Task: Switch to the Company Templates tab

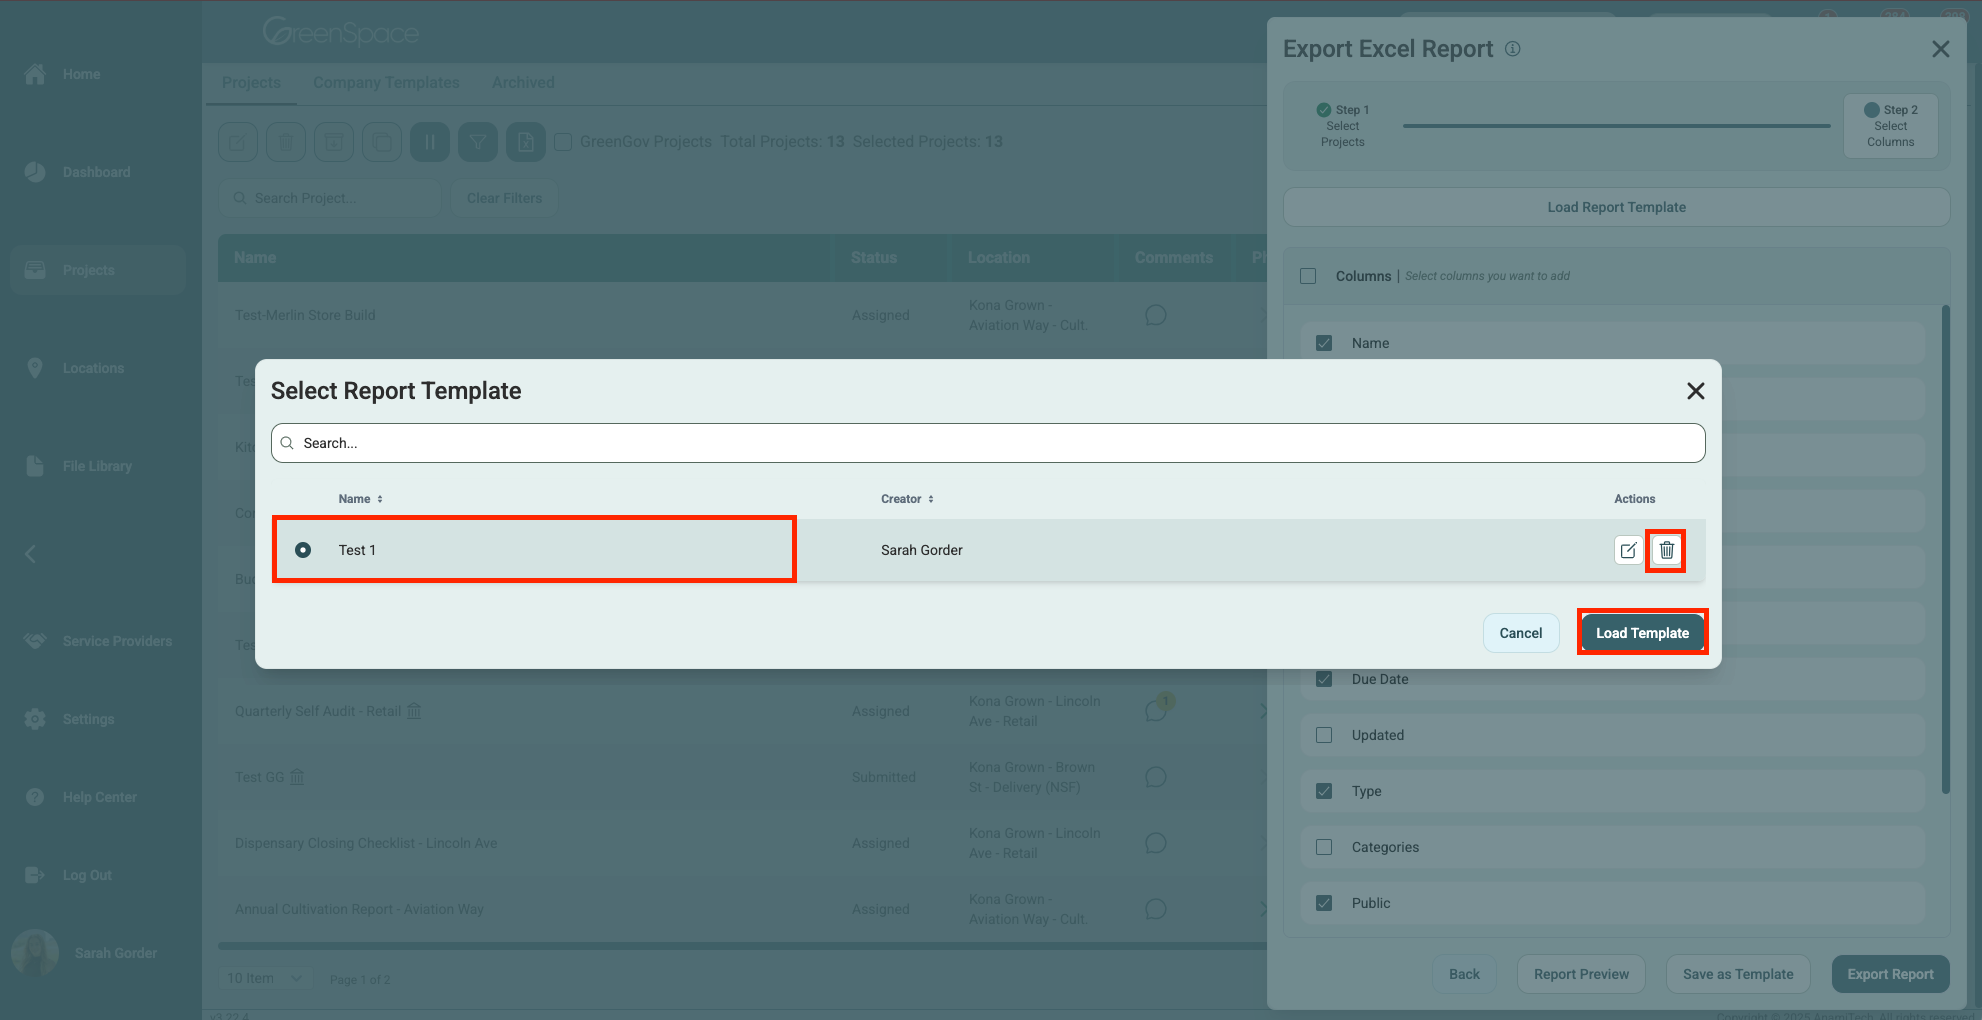Action: 386,83
